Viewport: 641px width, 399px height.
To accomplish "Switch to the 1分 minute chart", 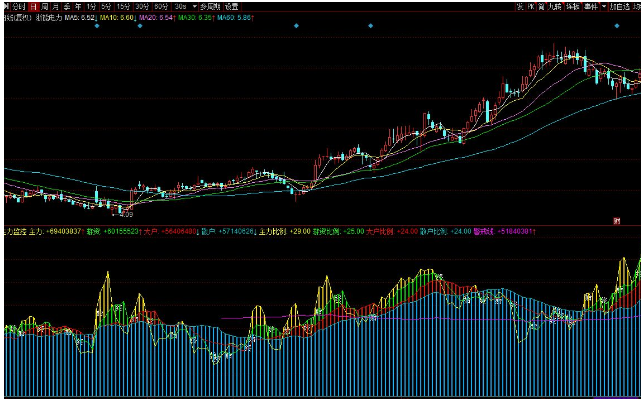I will [91, 7].
